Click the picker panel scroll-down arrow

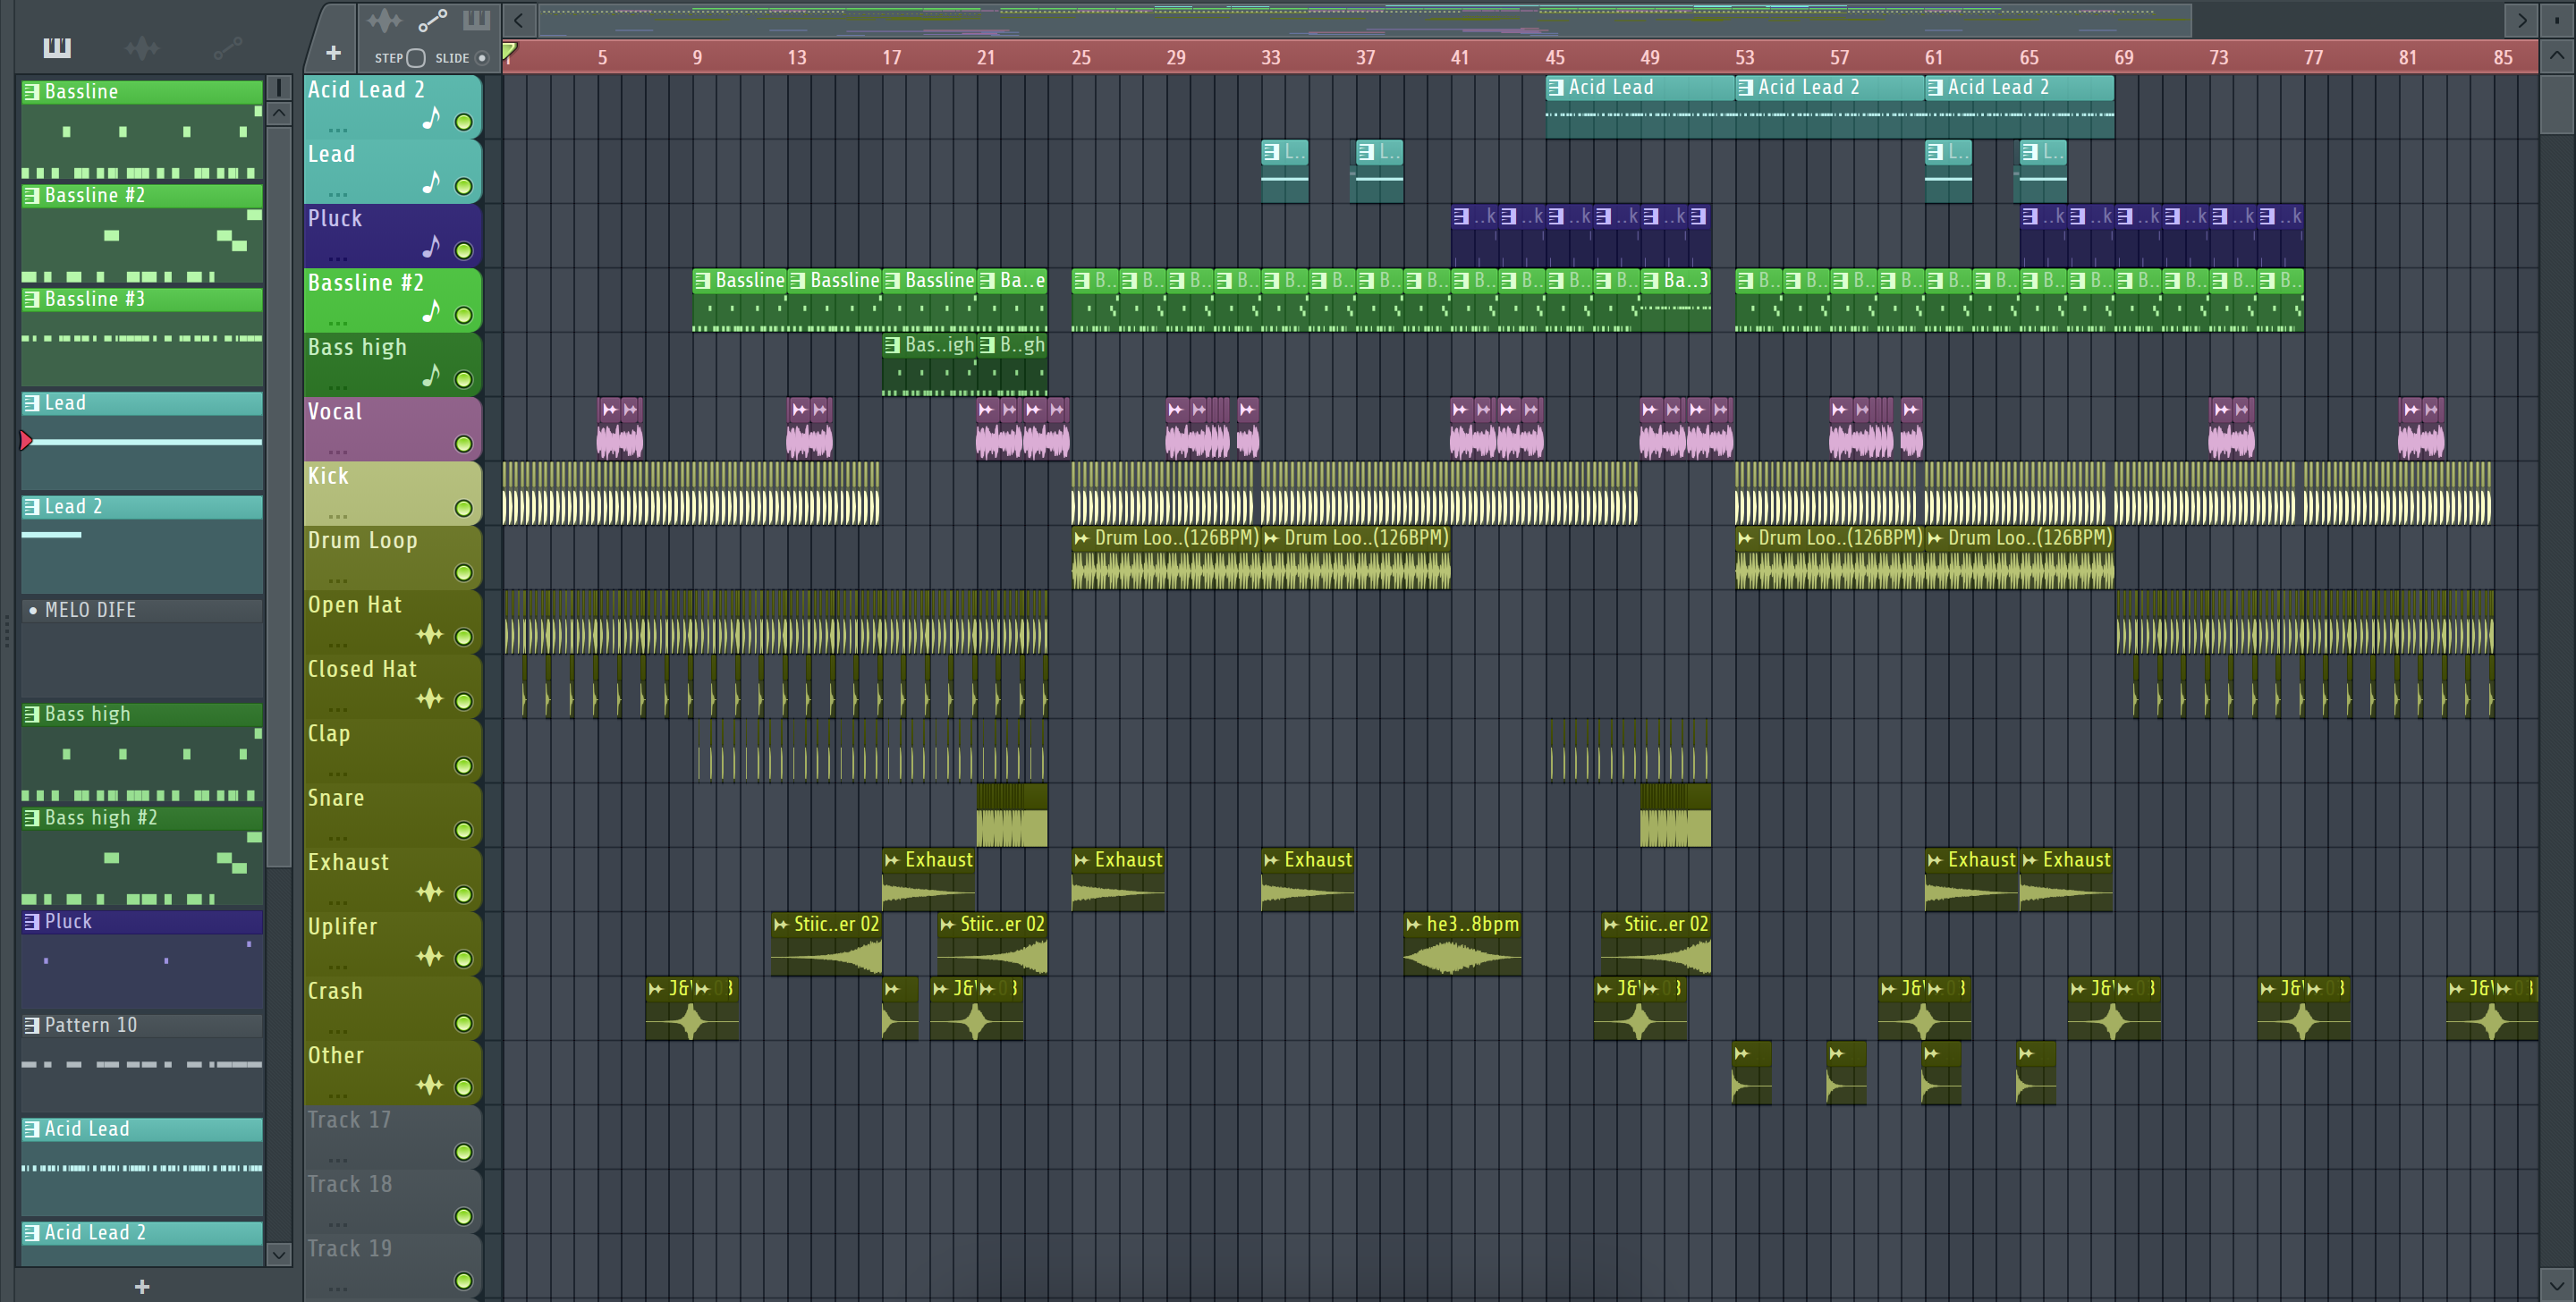279,1254
